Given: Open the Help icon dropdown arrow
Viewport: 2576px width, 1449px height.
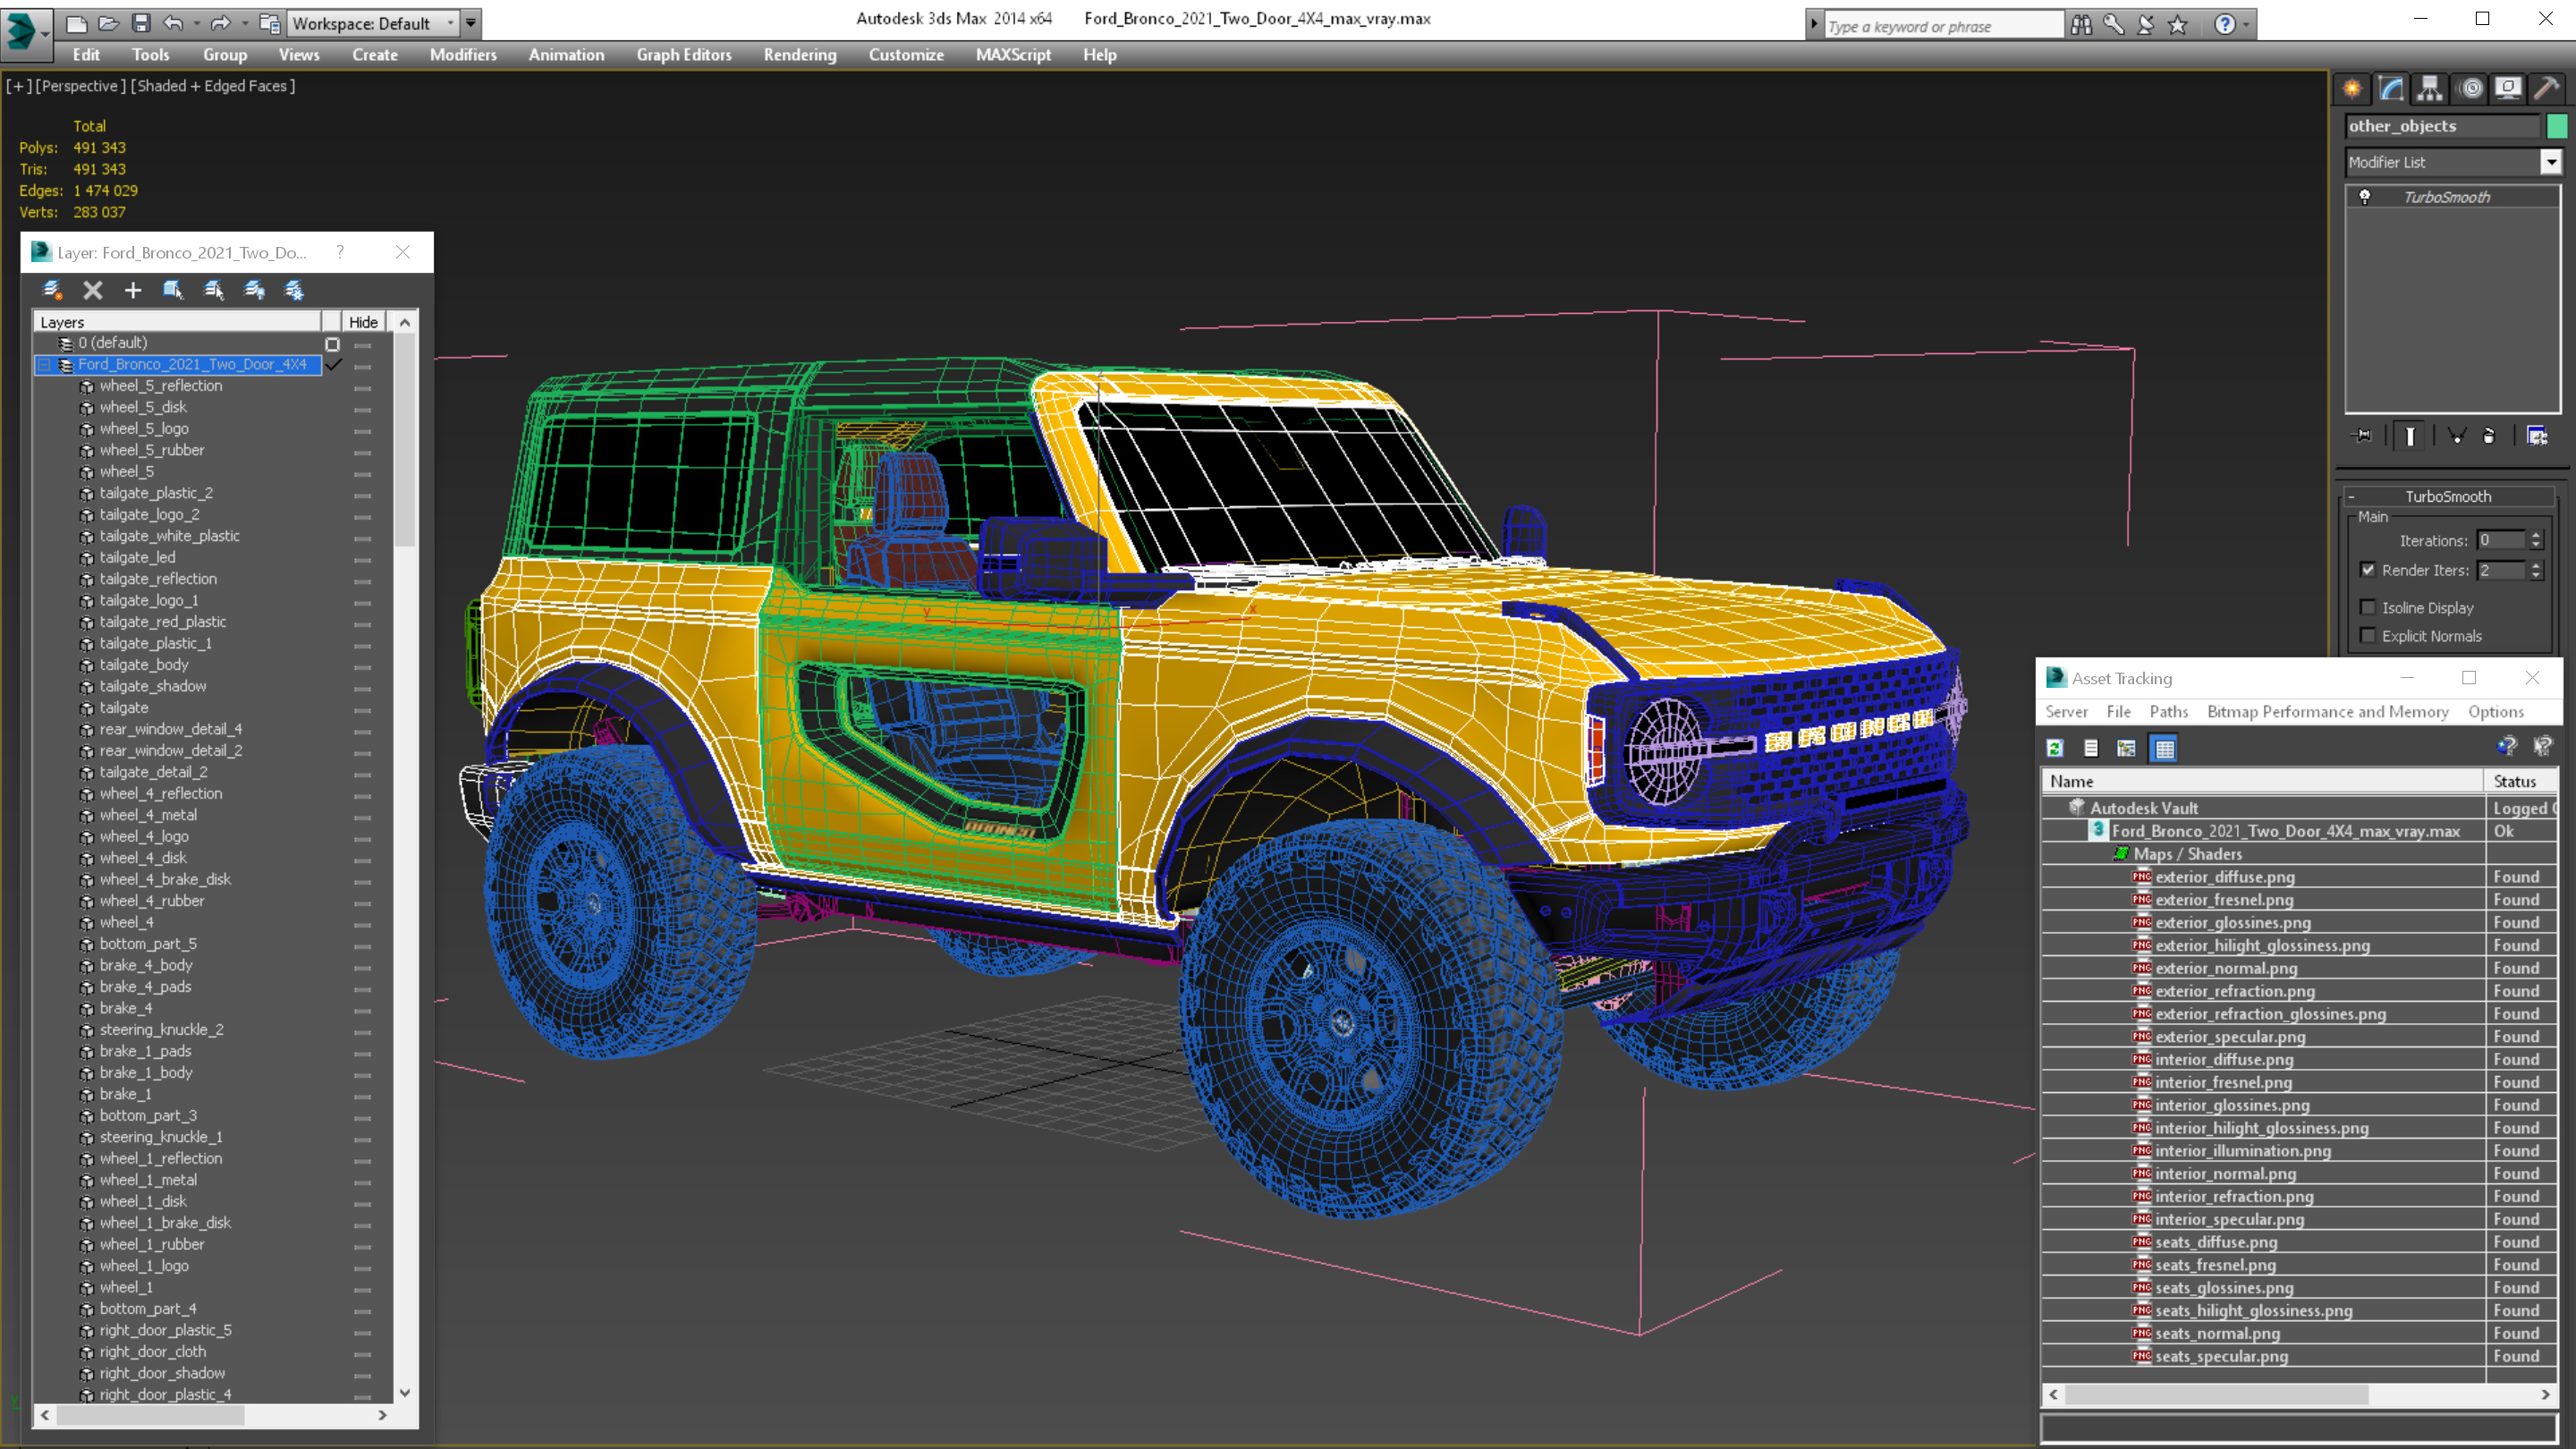Looking at the screenshot, I should coord(2246,24).
